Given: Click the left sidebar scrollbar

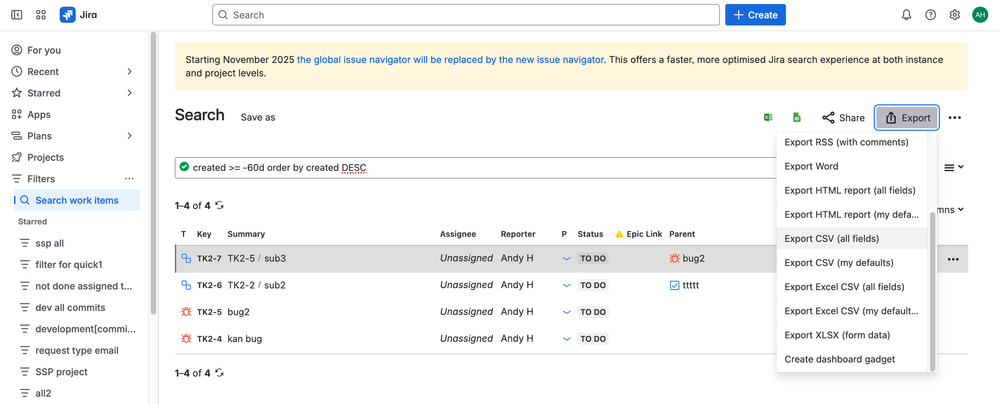Looking at the screenshot, I should pyautogui.click(x=153, y=173).
